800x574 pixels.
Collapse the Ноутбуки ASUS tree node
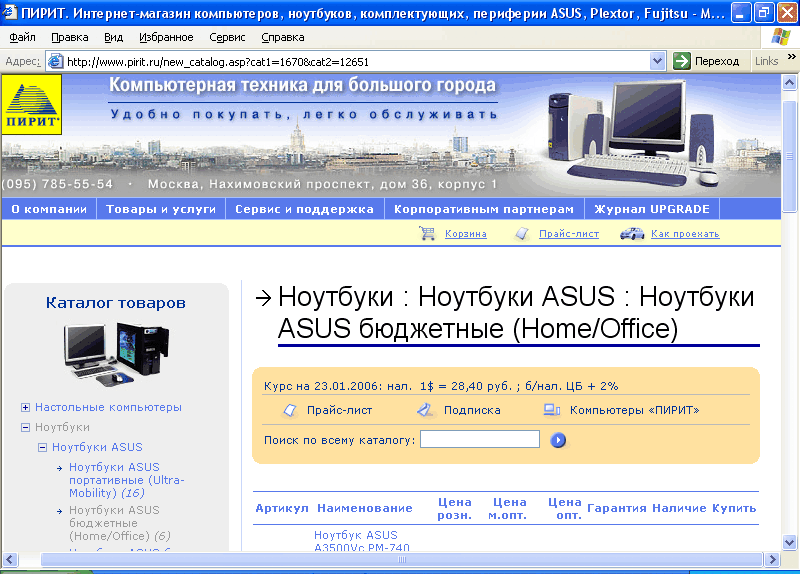pos(42,447)
